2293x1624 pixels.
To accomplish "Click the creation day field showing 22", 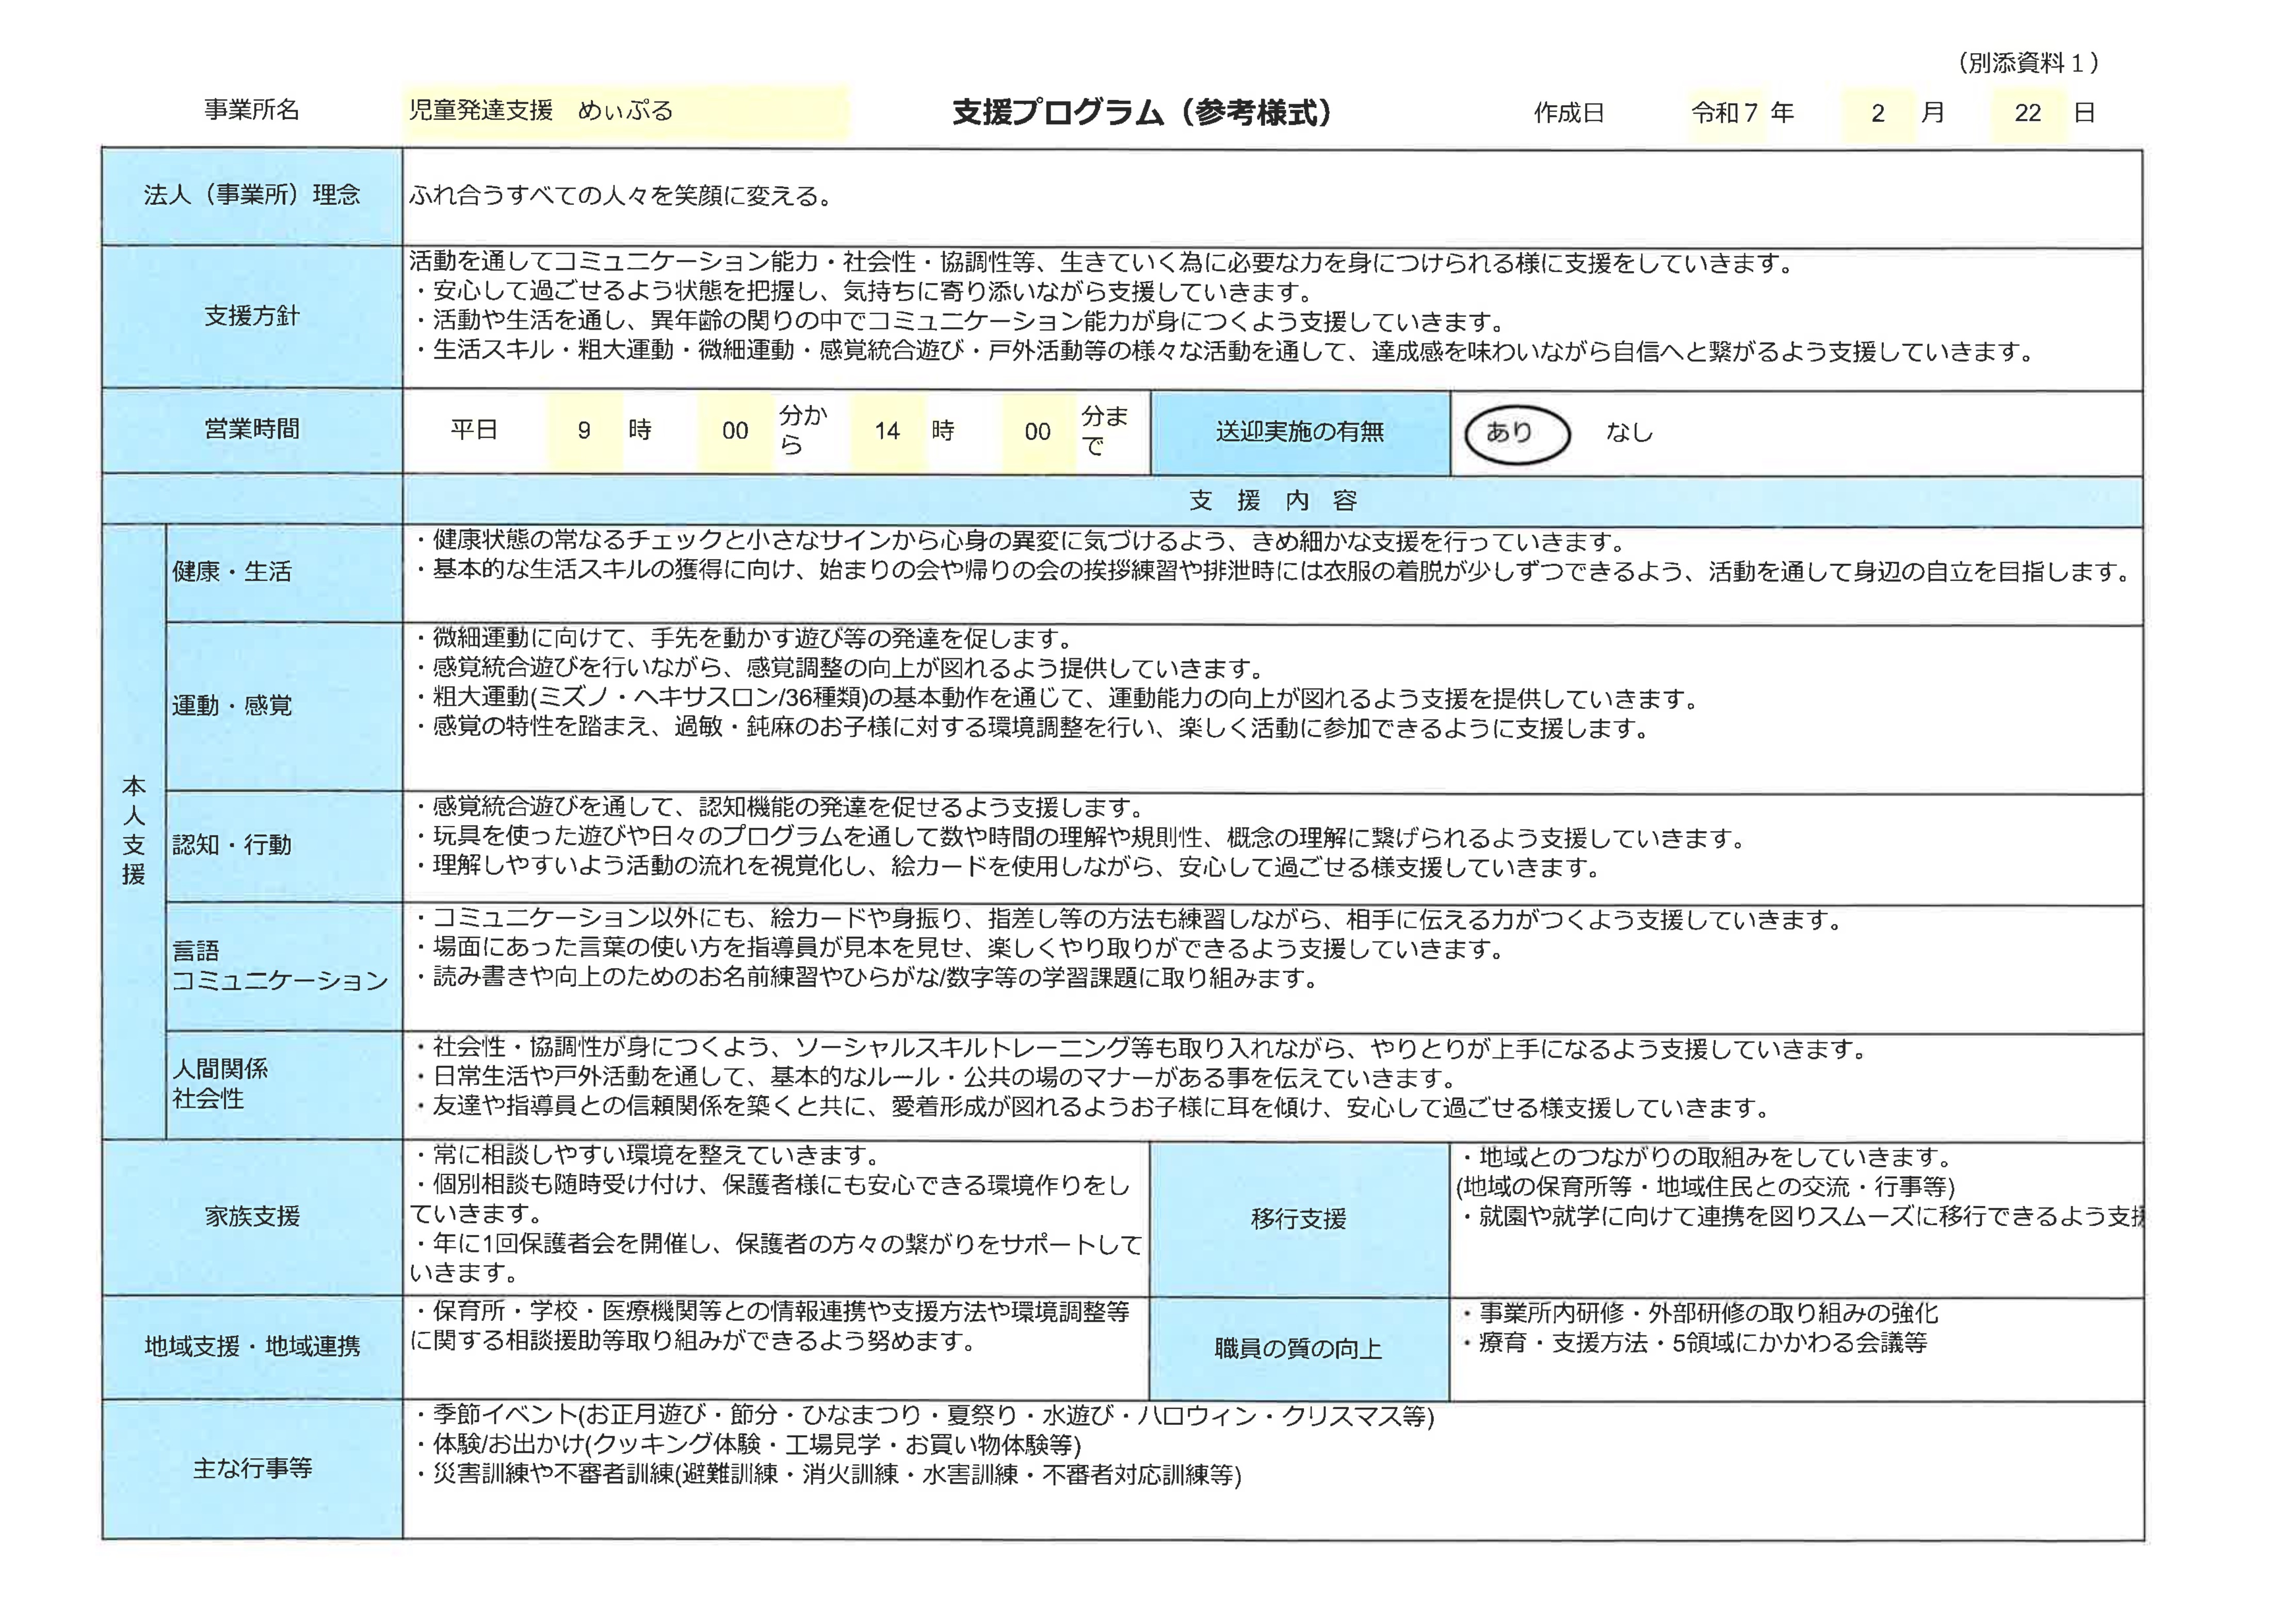I will click(2027, 113).
